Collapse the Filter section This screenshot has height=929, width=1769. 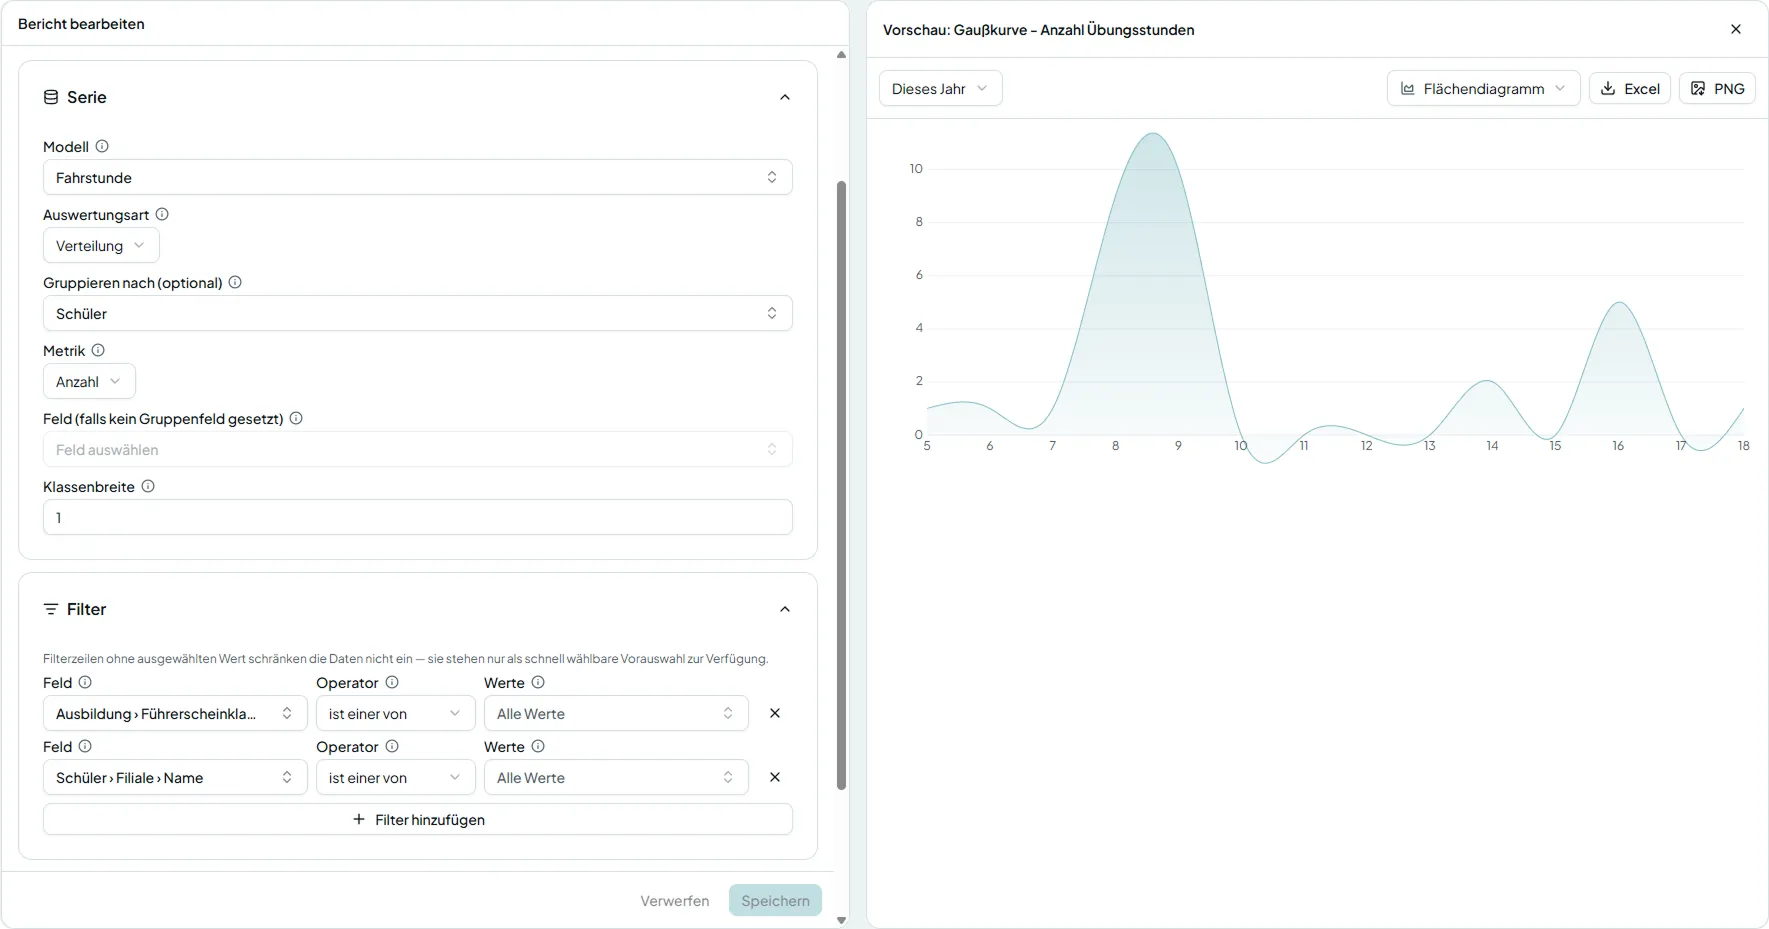785,609
